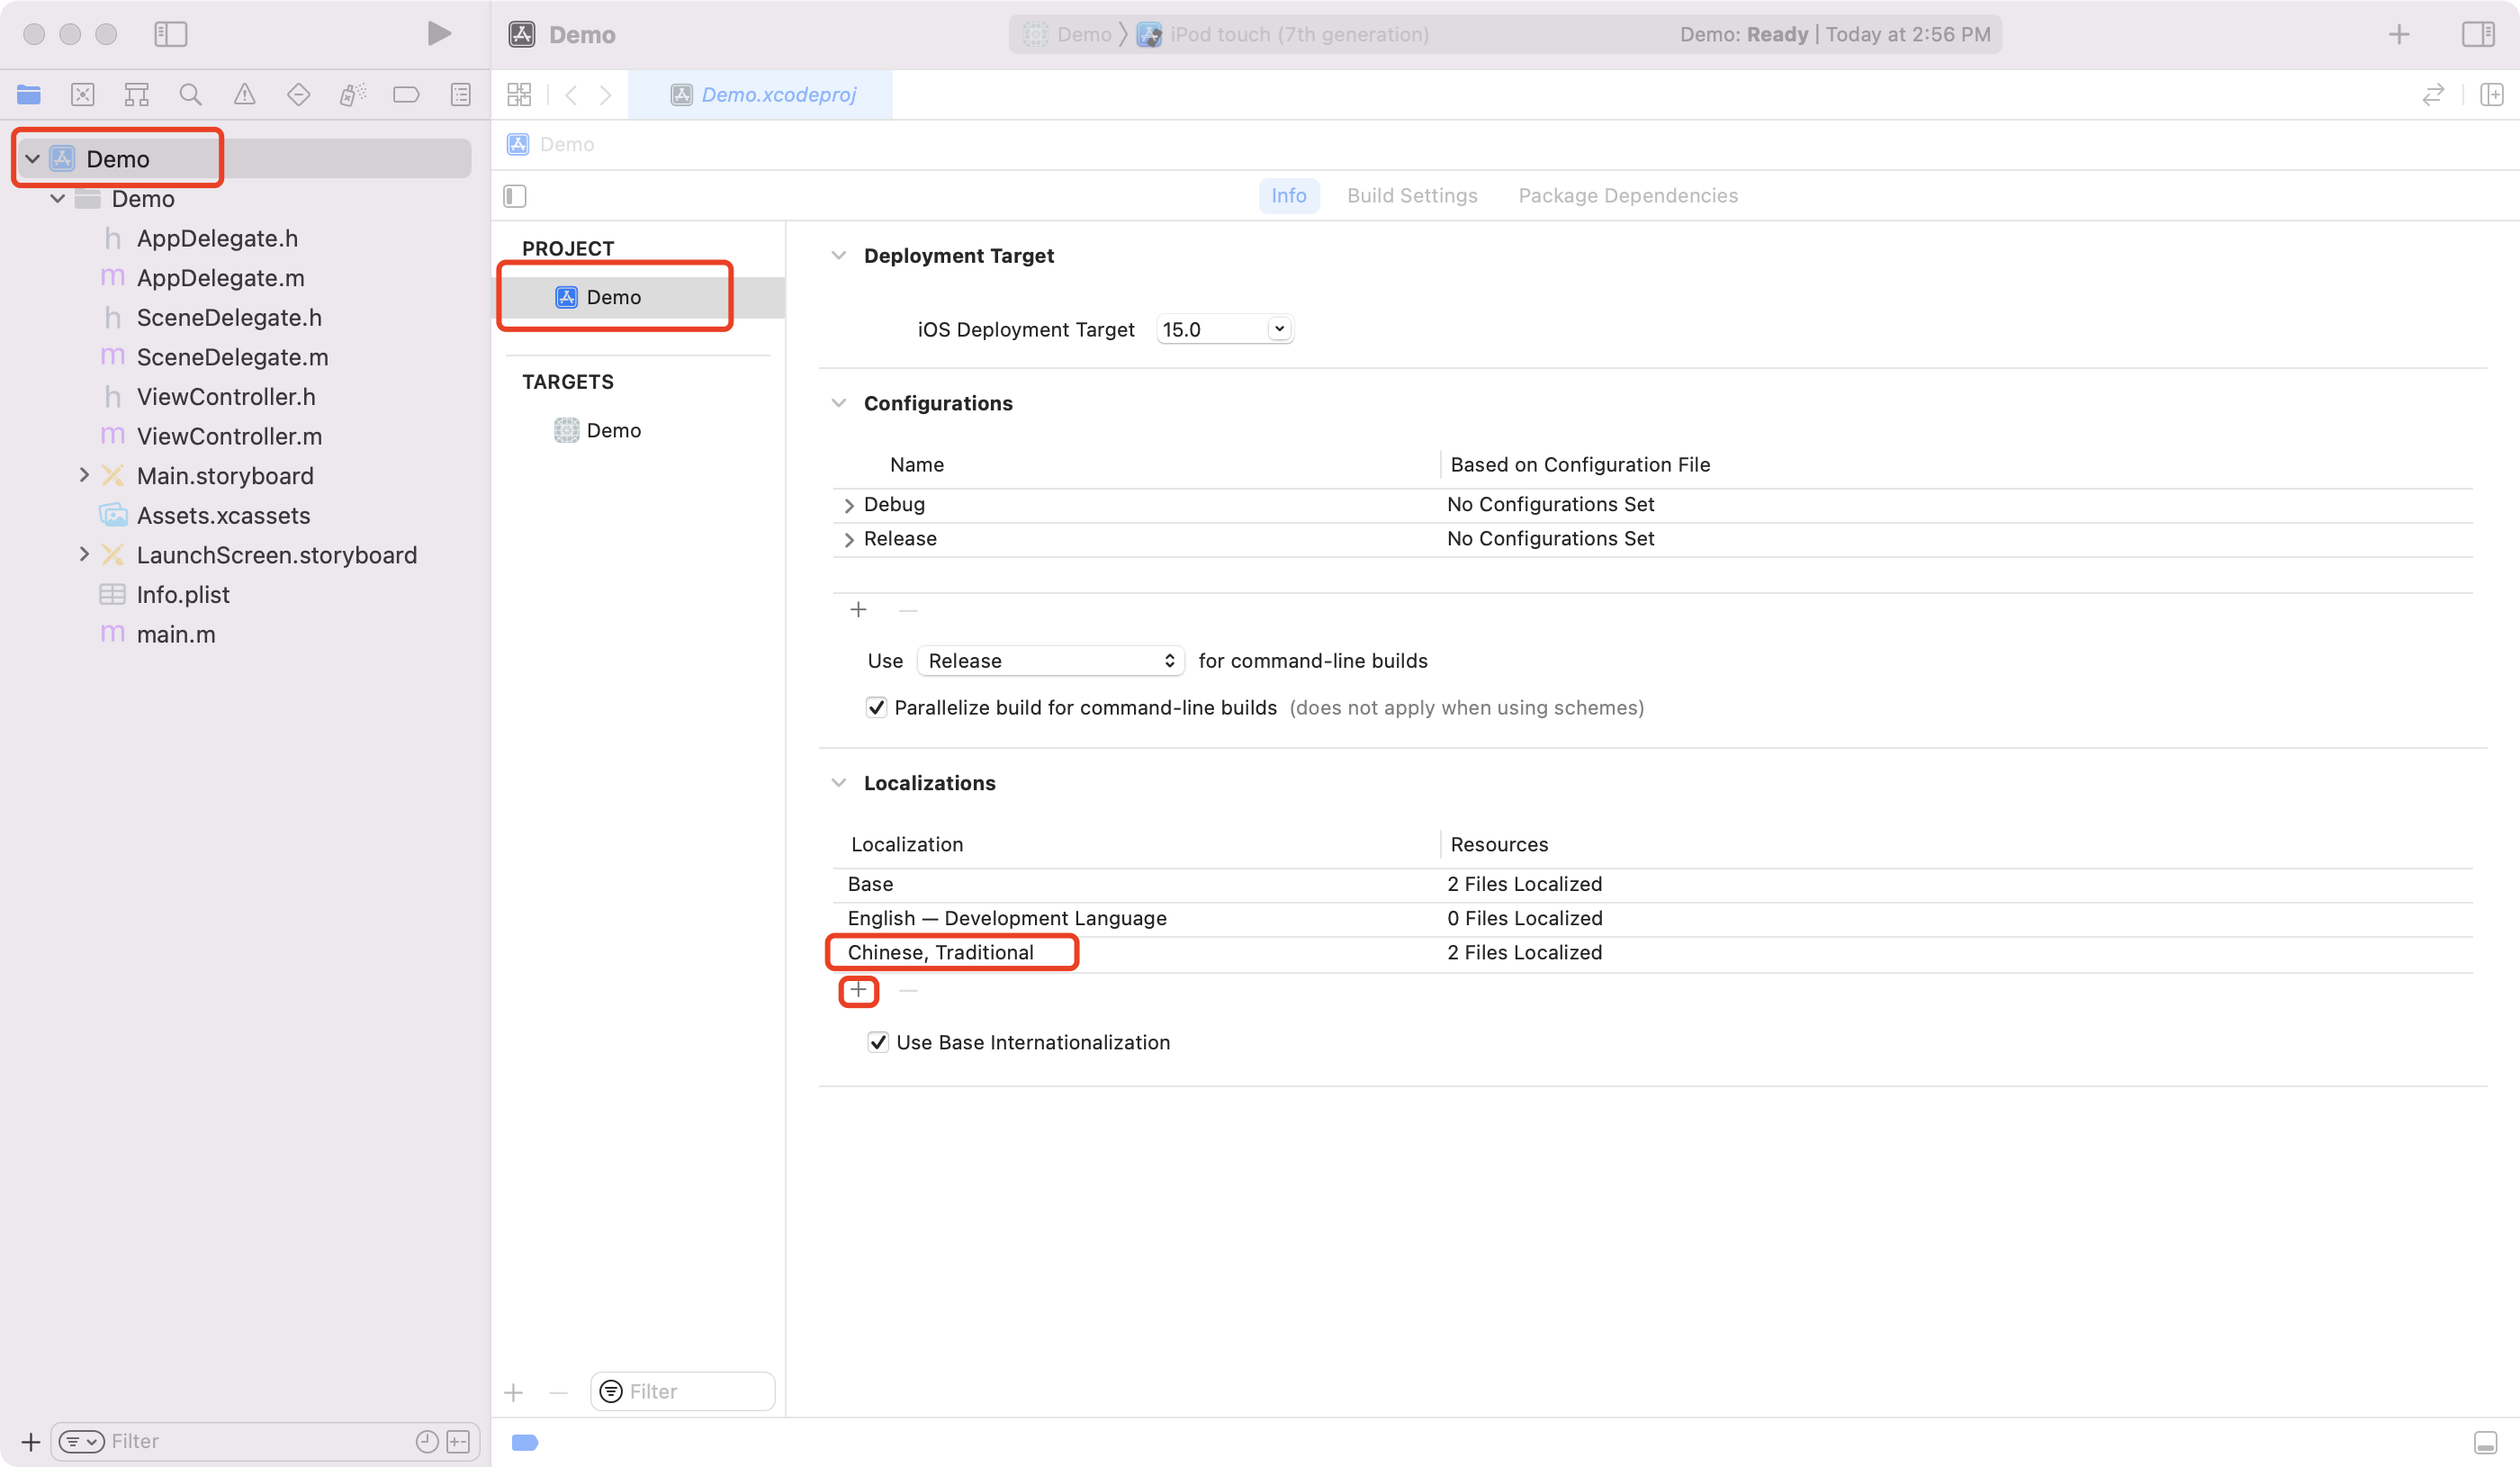Viewport: 2520px width, 1467px height.
Task: Go forward in editor history
Action: pos(605,95)
